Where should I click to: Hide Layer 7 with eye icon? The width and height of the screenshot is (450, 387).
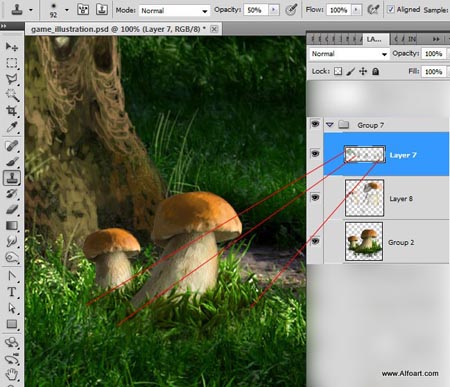(x=315, y=154)
